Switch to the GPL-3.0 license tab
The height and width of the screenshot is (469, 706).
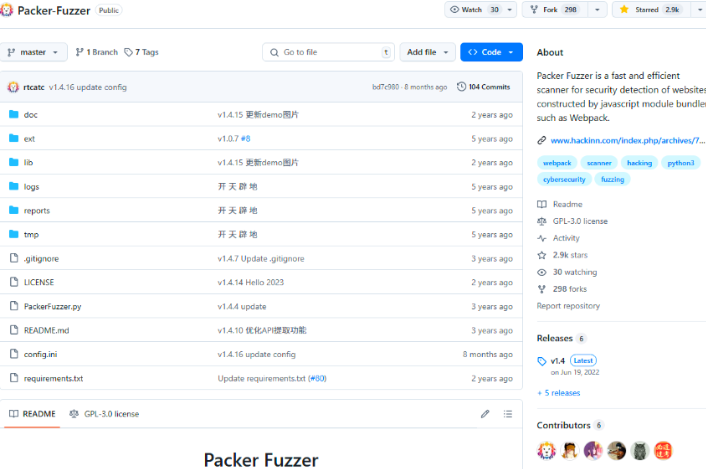point(104,414)
